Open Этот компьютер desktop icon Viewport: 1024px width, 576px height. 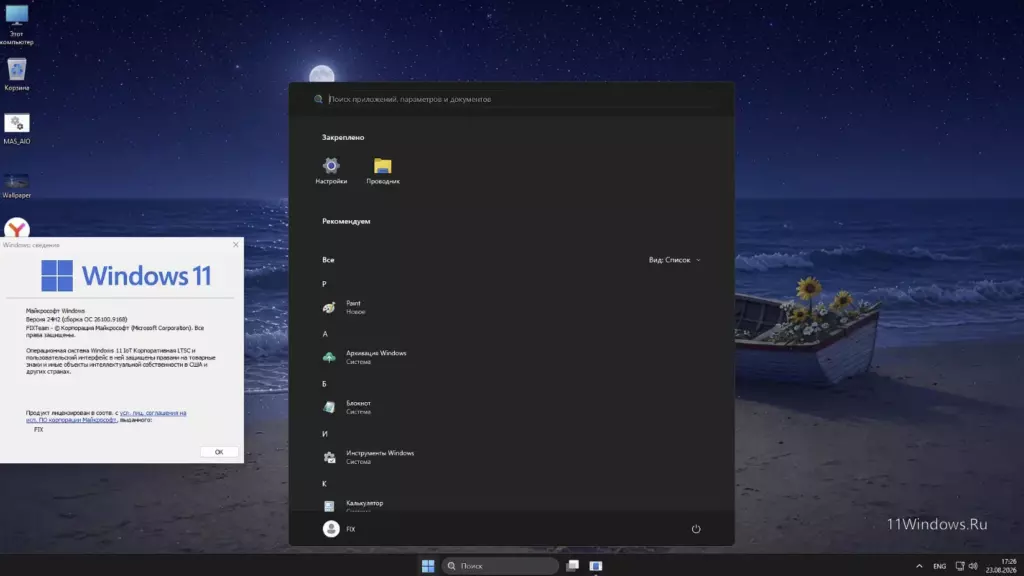[16, 25]
